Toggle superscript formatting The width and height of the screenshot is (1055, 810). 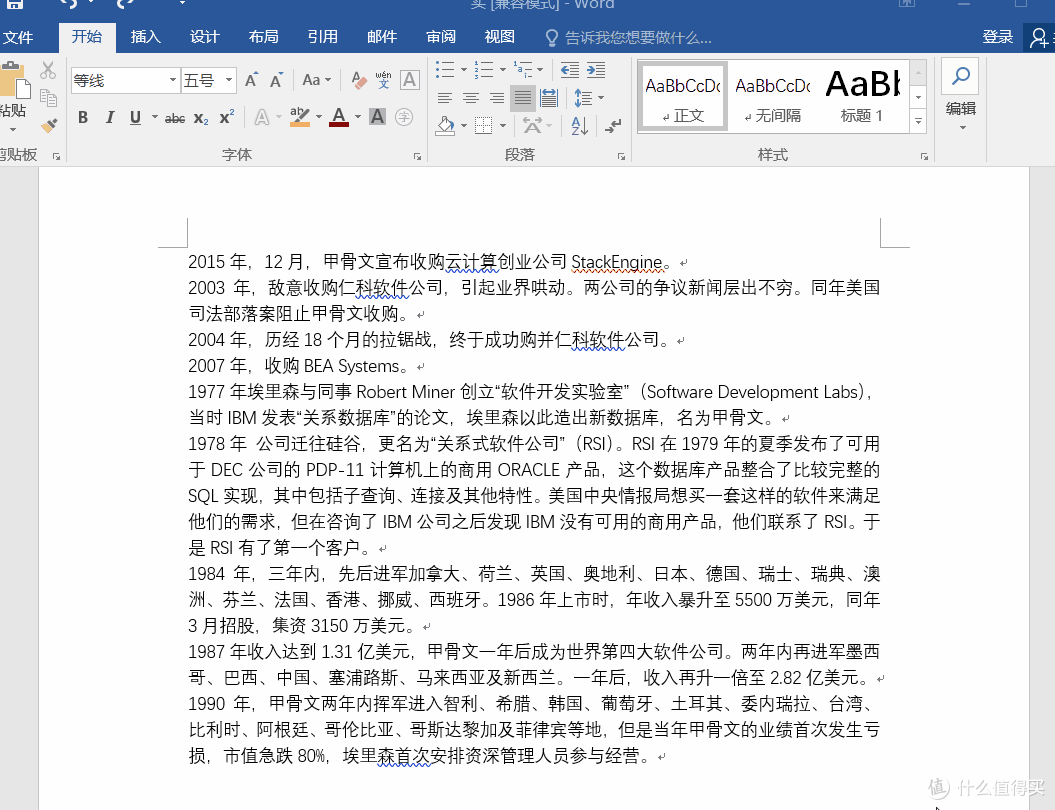[227, 116]
